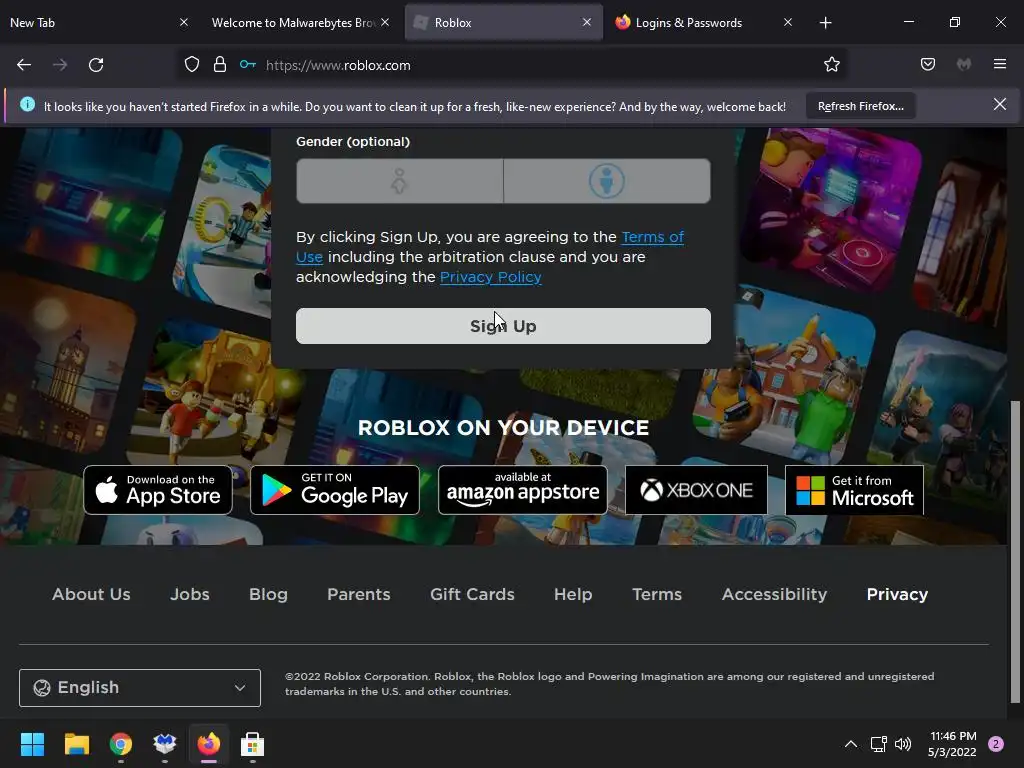
Task: Open notifications badge showing 2
Action: [996, 744]
